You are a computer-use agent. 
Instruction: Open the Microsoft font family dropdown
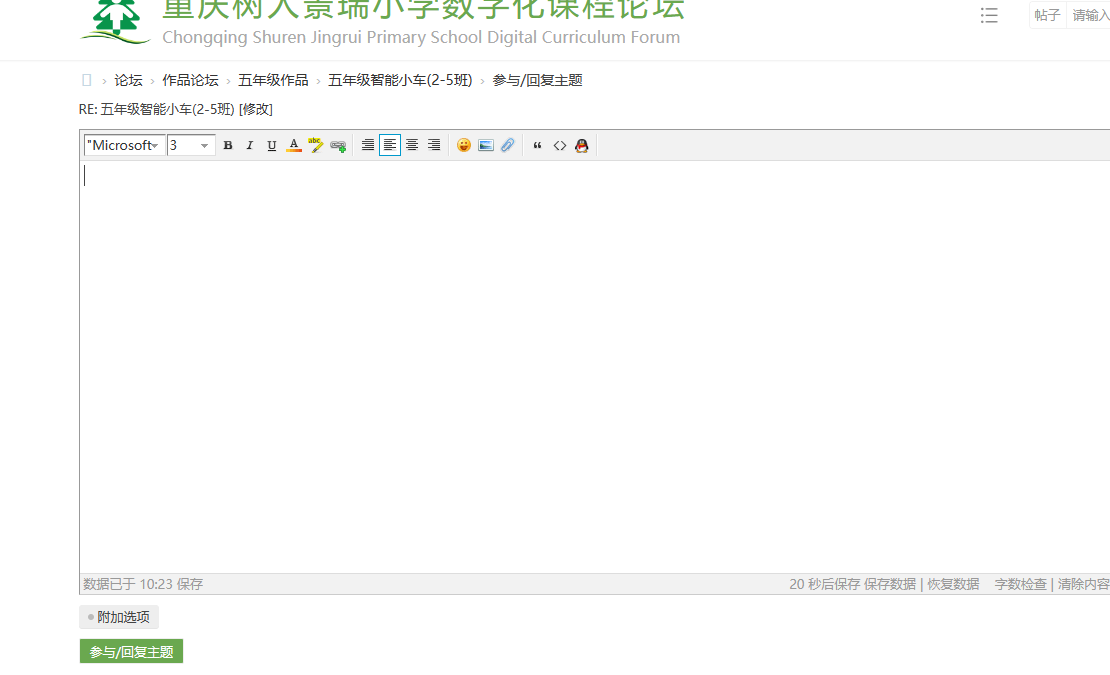click(x=124, y=145)
